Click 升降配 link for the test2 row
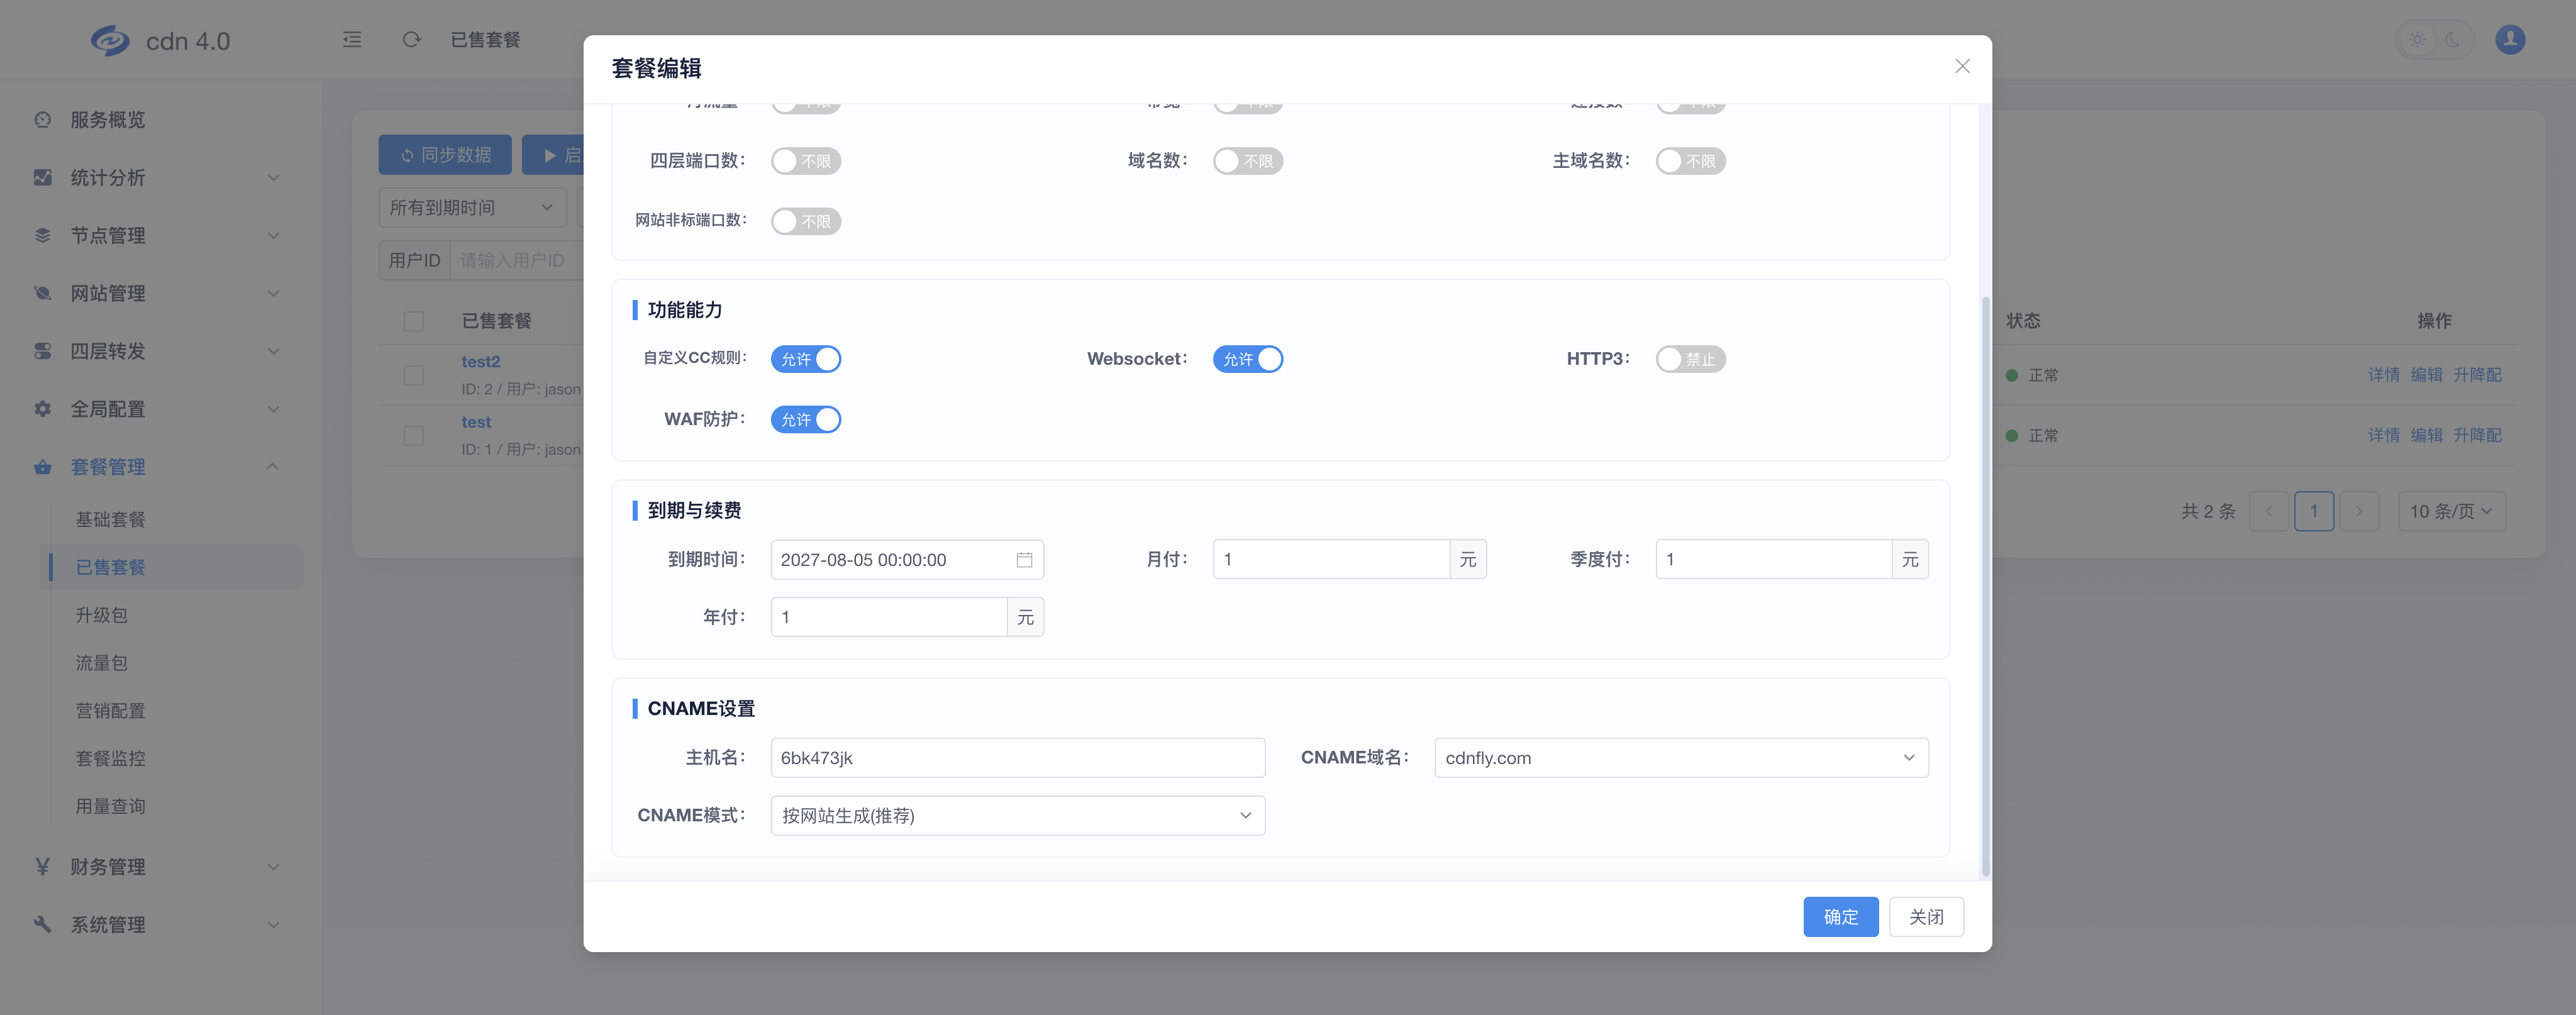 [2477, 375]
